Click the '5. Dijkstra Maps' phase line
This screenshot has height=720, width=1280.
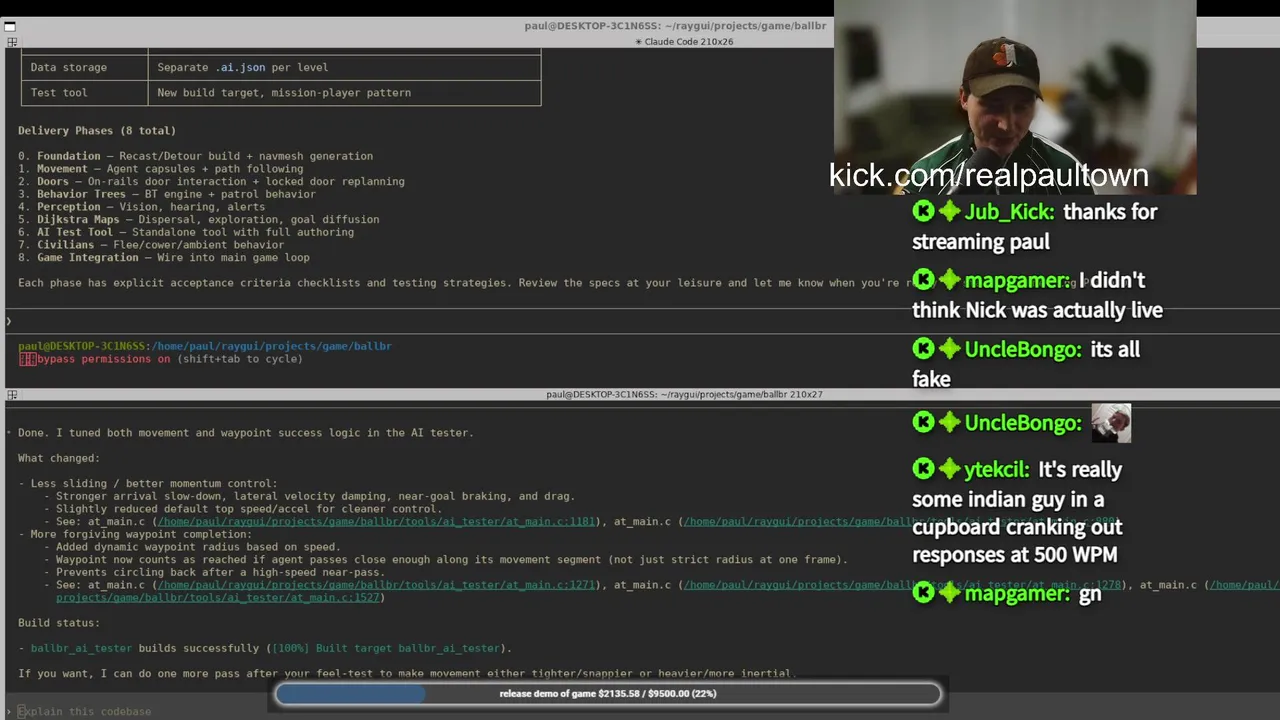click(x=198, y=219)
